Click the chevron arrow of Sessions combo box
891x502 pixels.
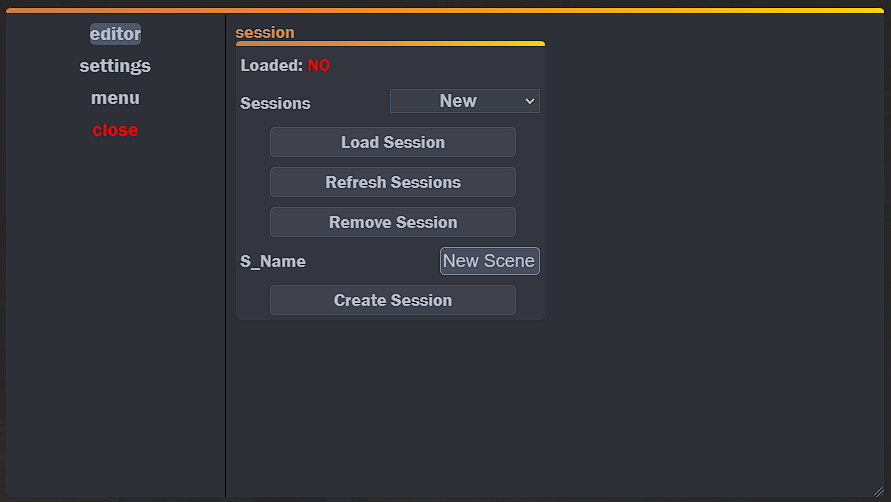pos(530,101)
